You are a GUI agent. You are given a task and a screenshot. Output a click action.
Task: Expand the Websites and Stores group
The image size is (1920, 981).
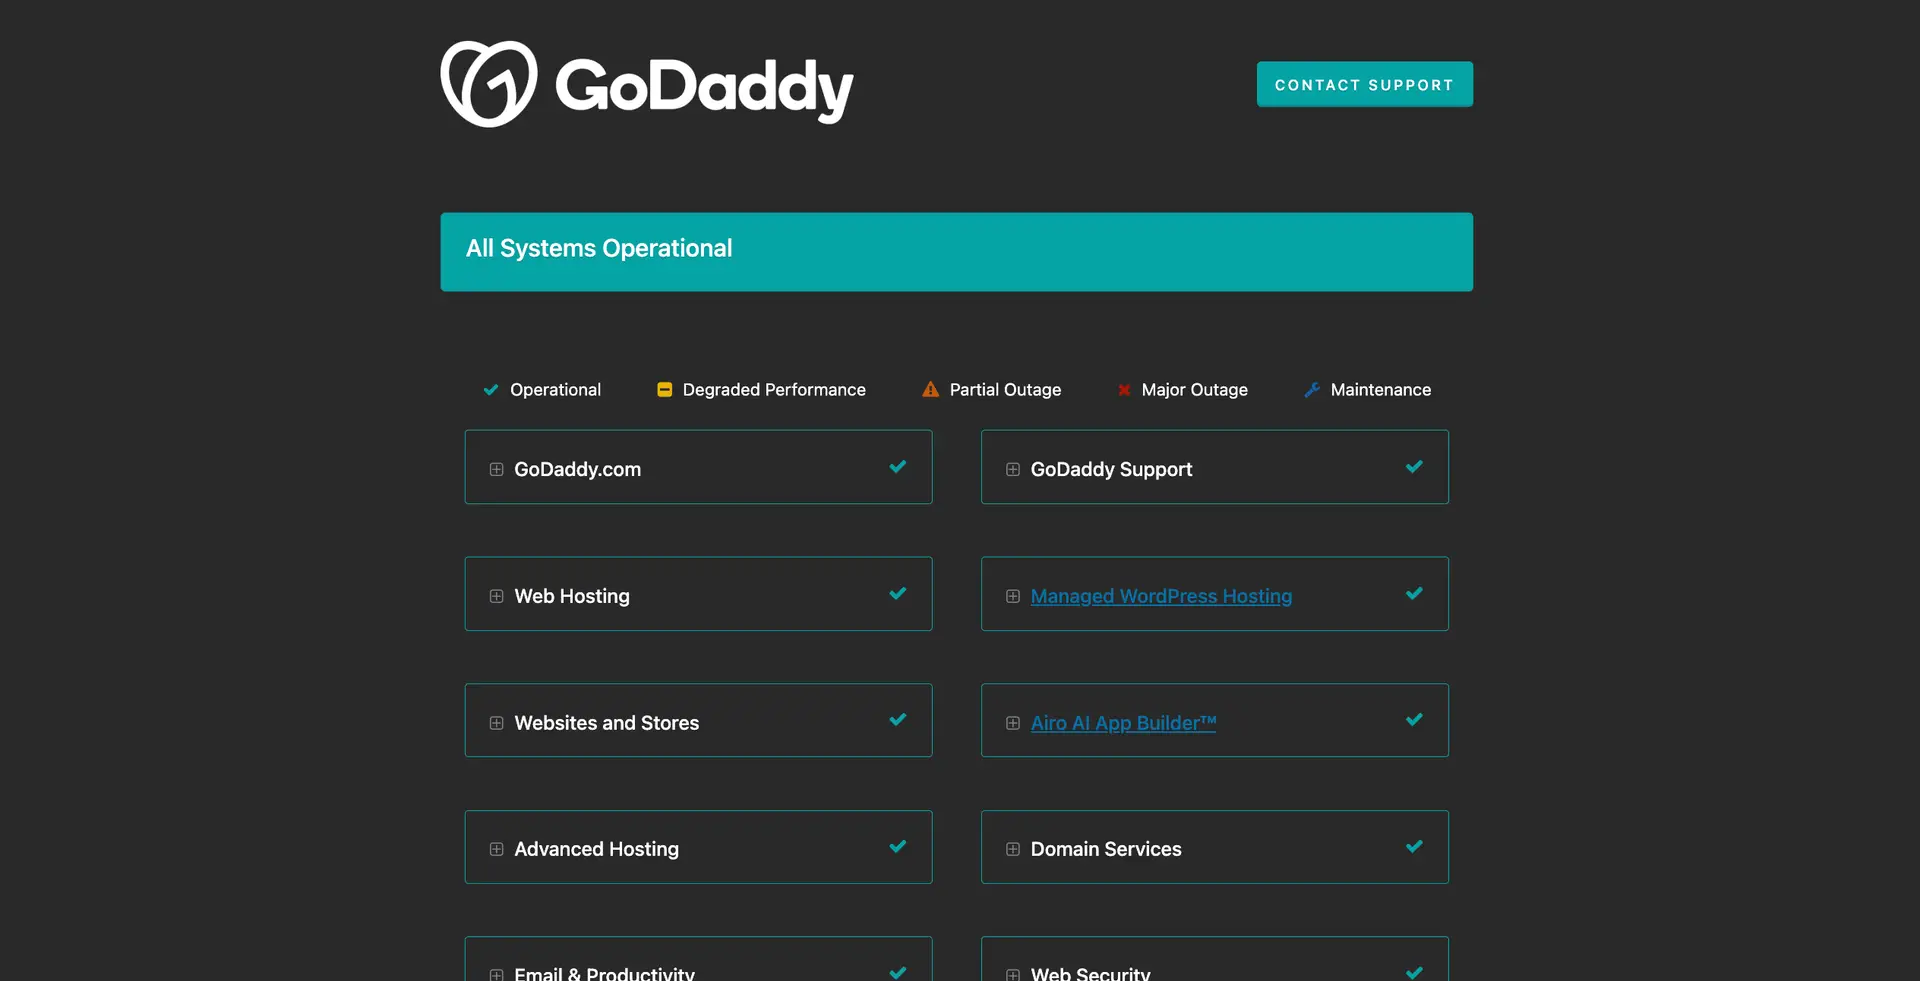pyautogui.click(x=496, y=723)
